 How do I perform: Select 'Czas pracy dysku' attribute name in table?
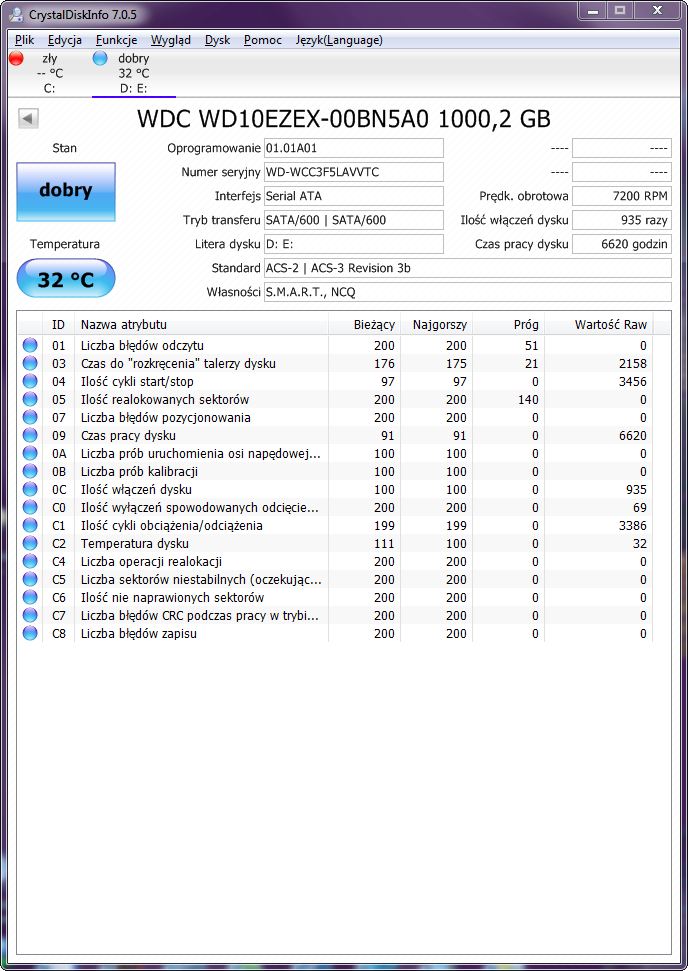tap(128, 435)
